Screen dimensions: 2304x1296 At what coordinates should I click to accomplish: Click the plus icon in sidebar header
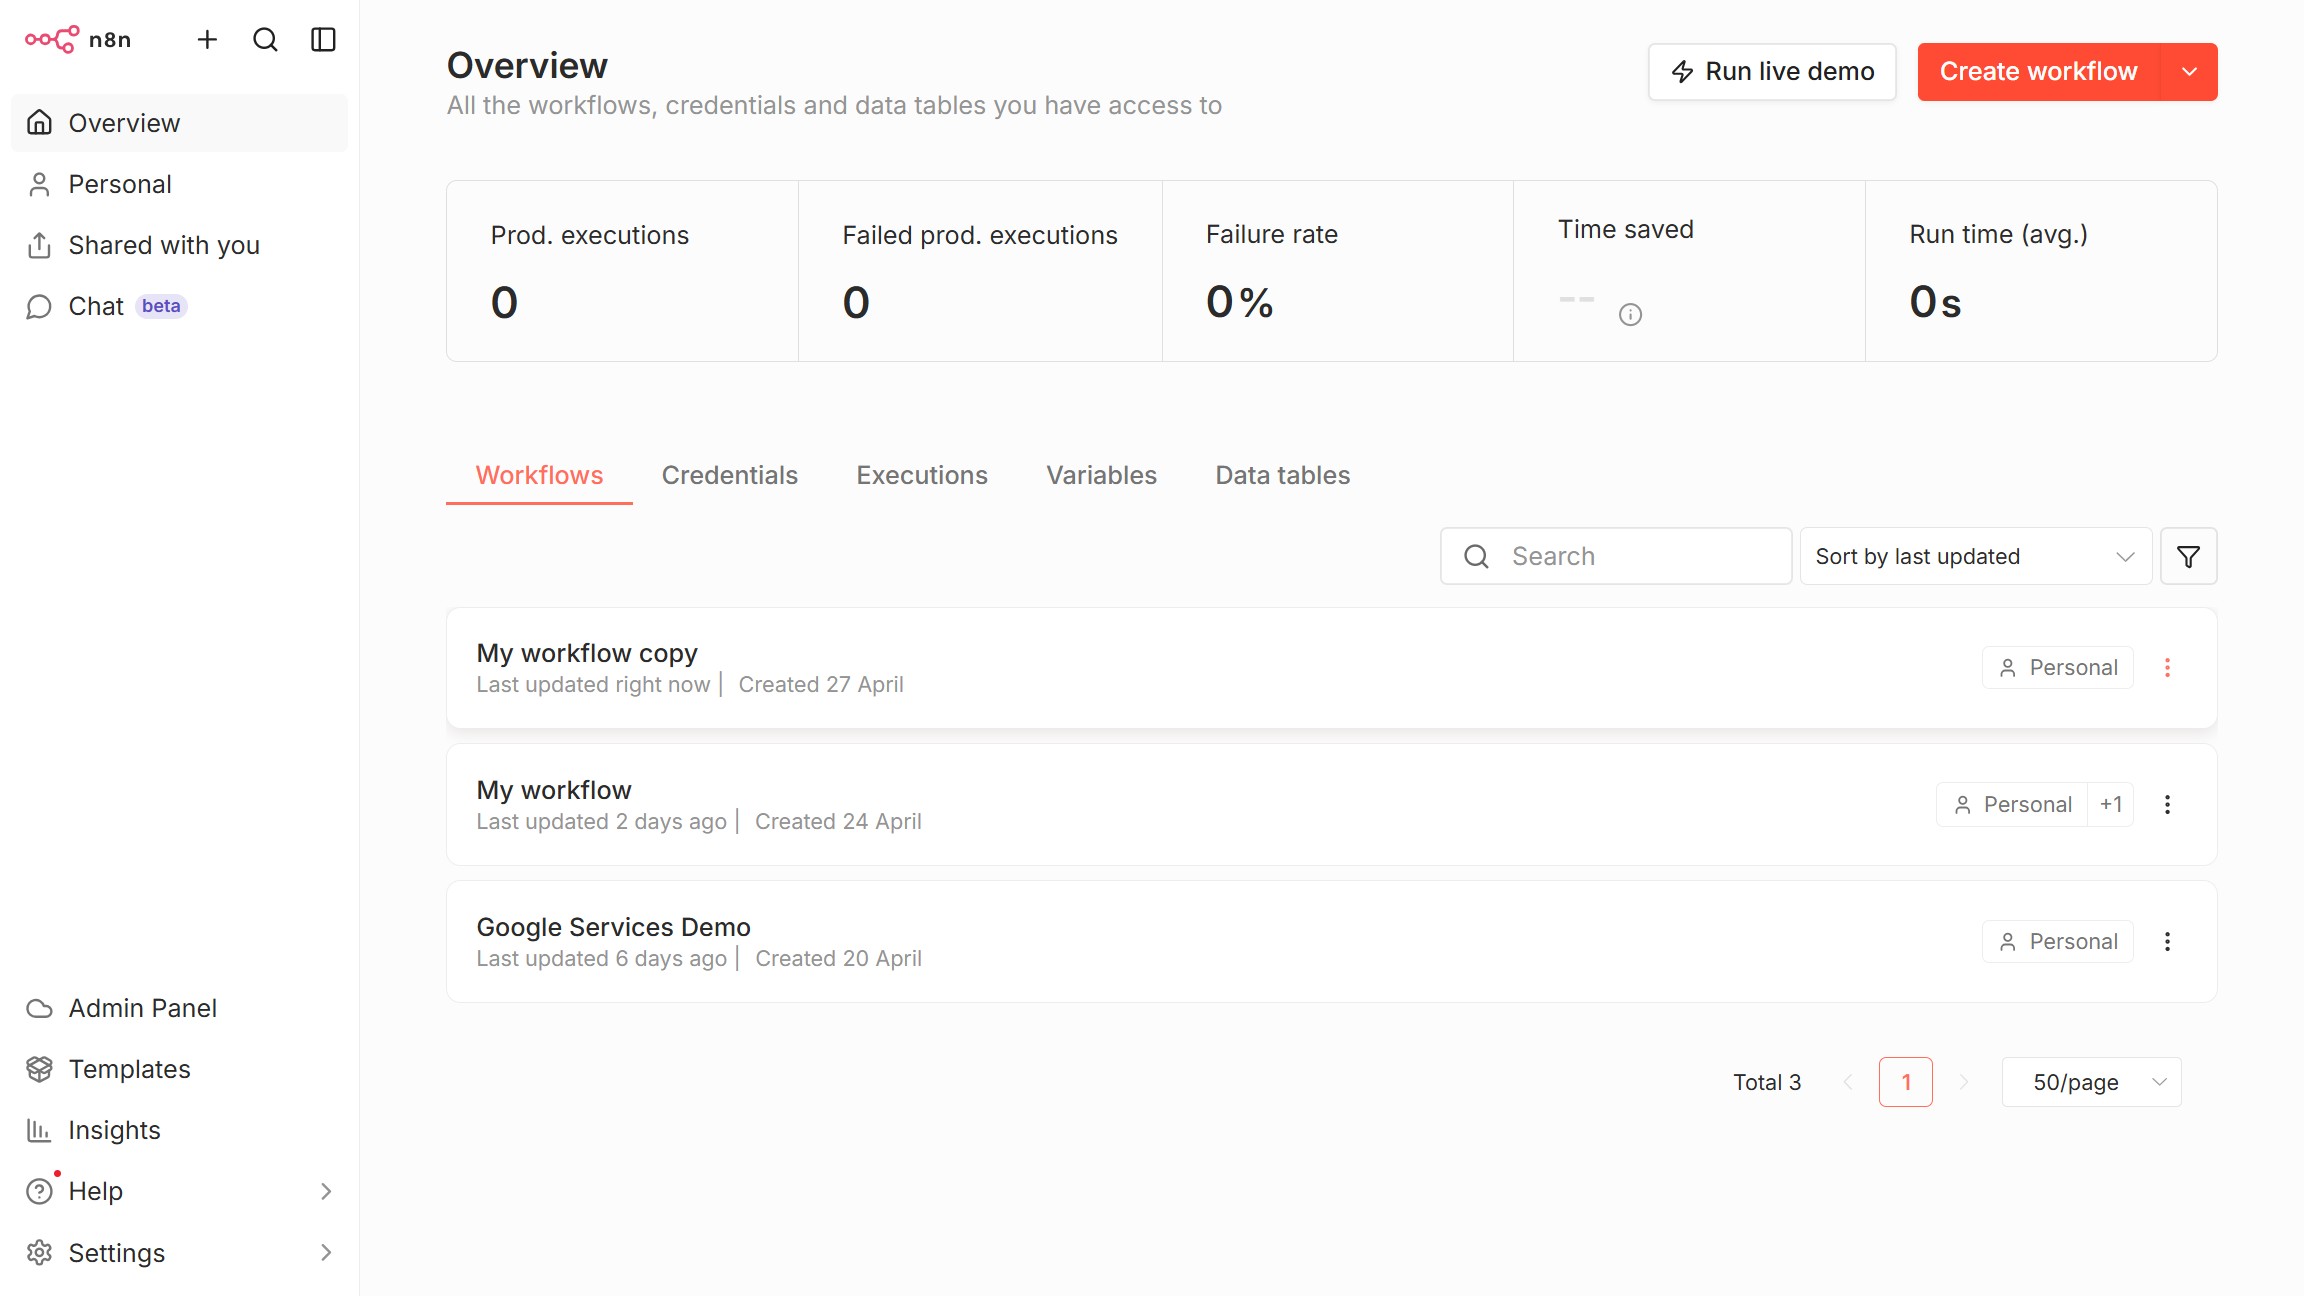point(207,39)
